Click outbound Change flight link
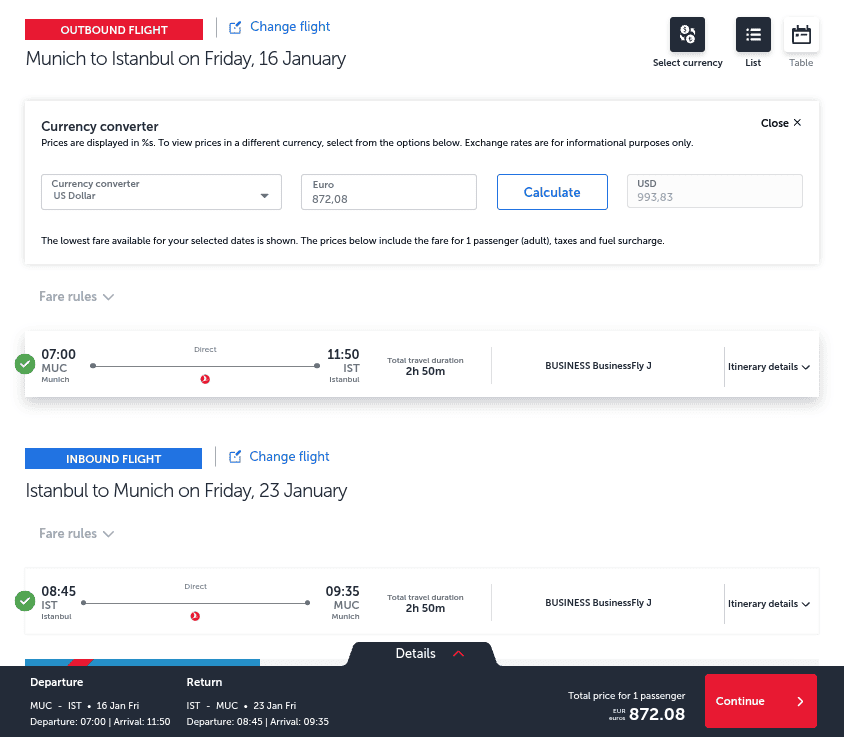 pyautogui.click(x=290, y=27)
